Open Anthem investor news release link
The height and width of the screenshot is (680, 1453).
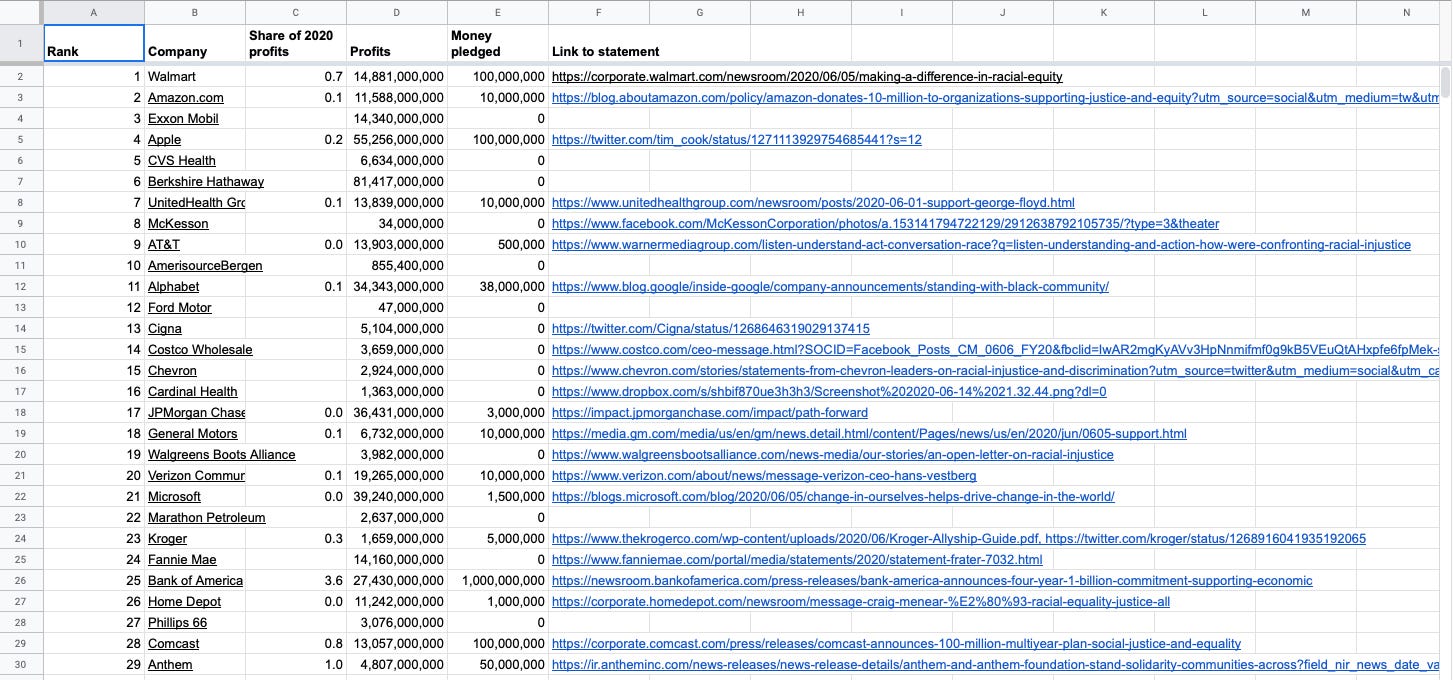pyautogui.click(x=995, y=665)
